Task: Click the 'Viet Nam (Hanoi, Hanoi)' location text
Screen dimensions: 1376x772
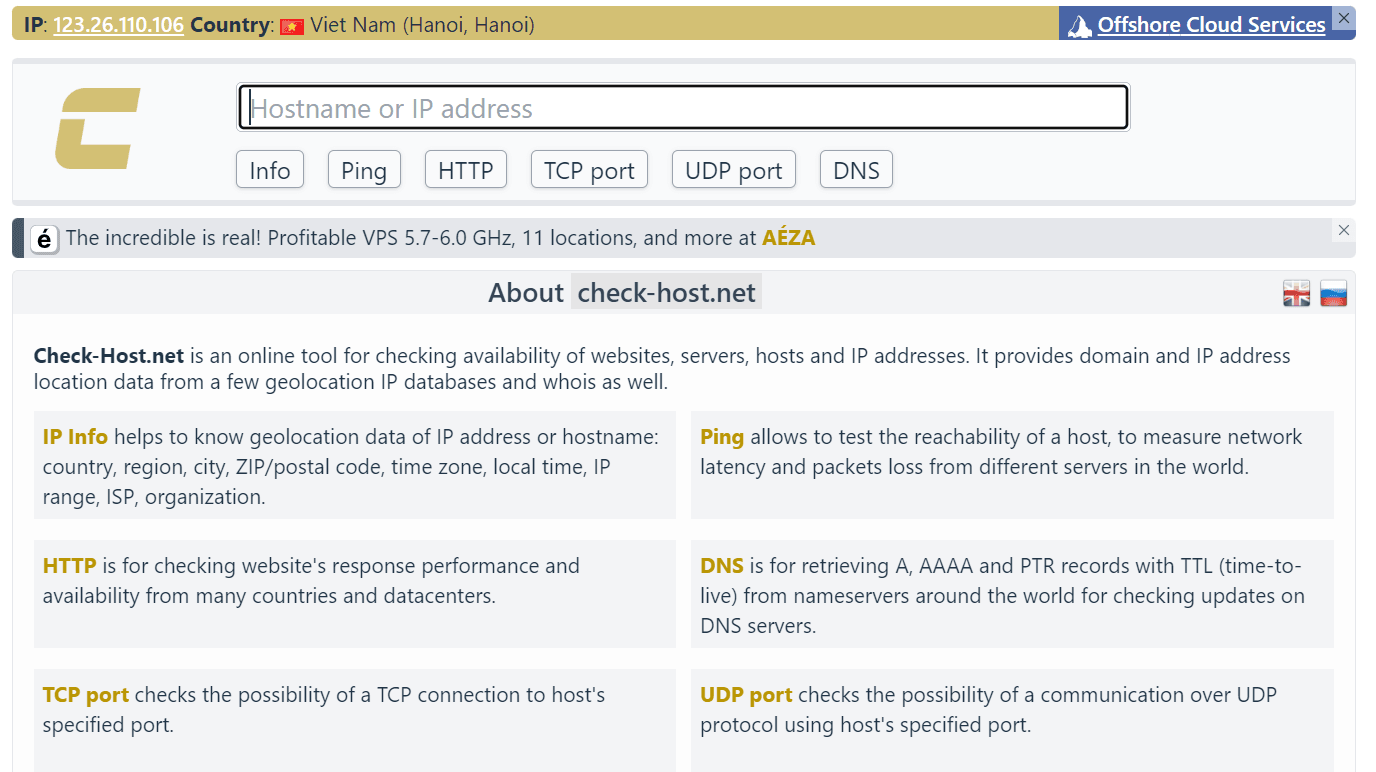Action: (x=422, y=25)
